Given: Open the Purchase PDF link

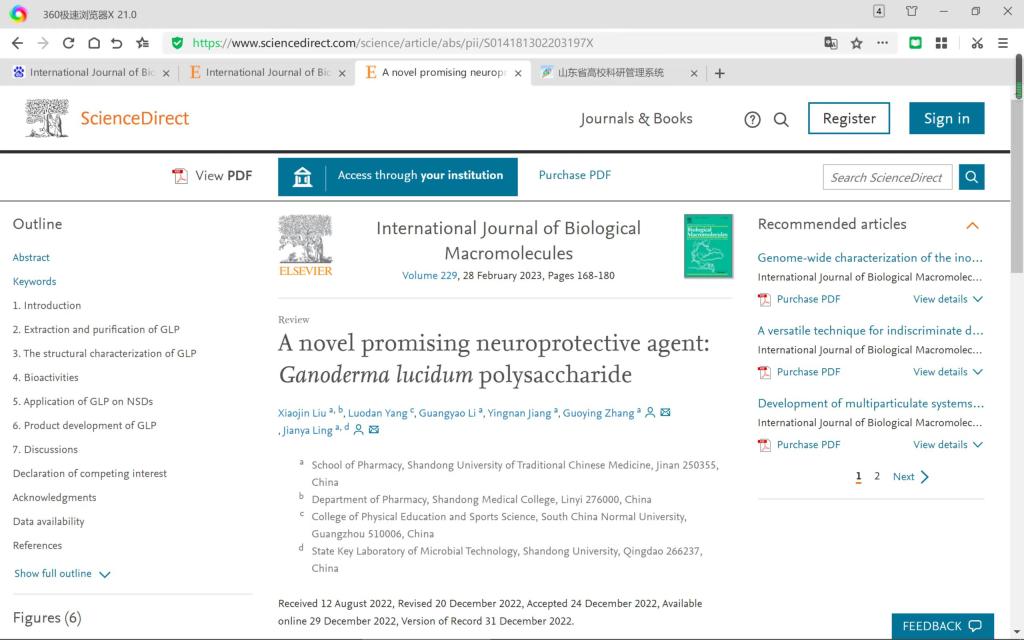Looking at the screenshot, I should (x=574, y=175).
